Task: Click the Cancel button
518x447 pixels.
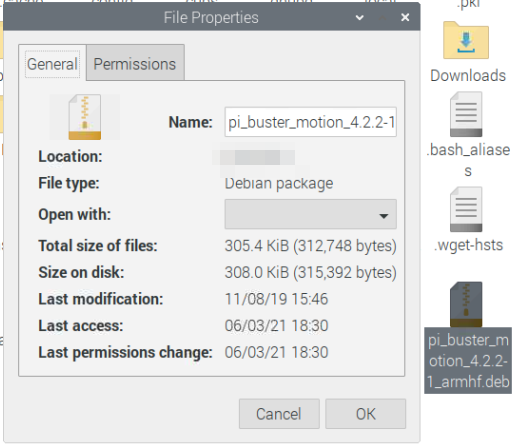Action: pos(279,414)
